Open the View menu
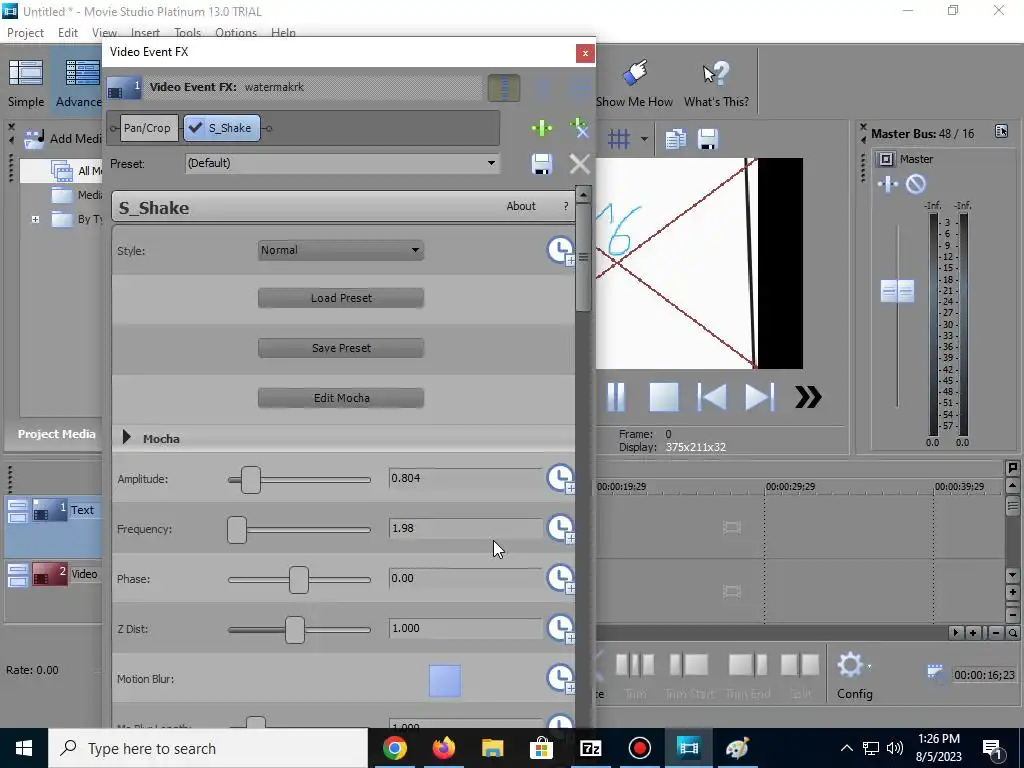This screenshot has width=1024, height=768. point(104,33)
